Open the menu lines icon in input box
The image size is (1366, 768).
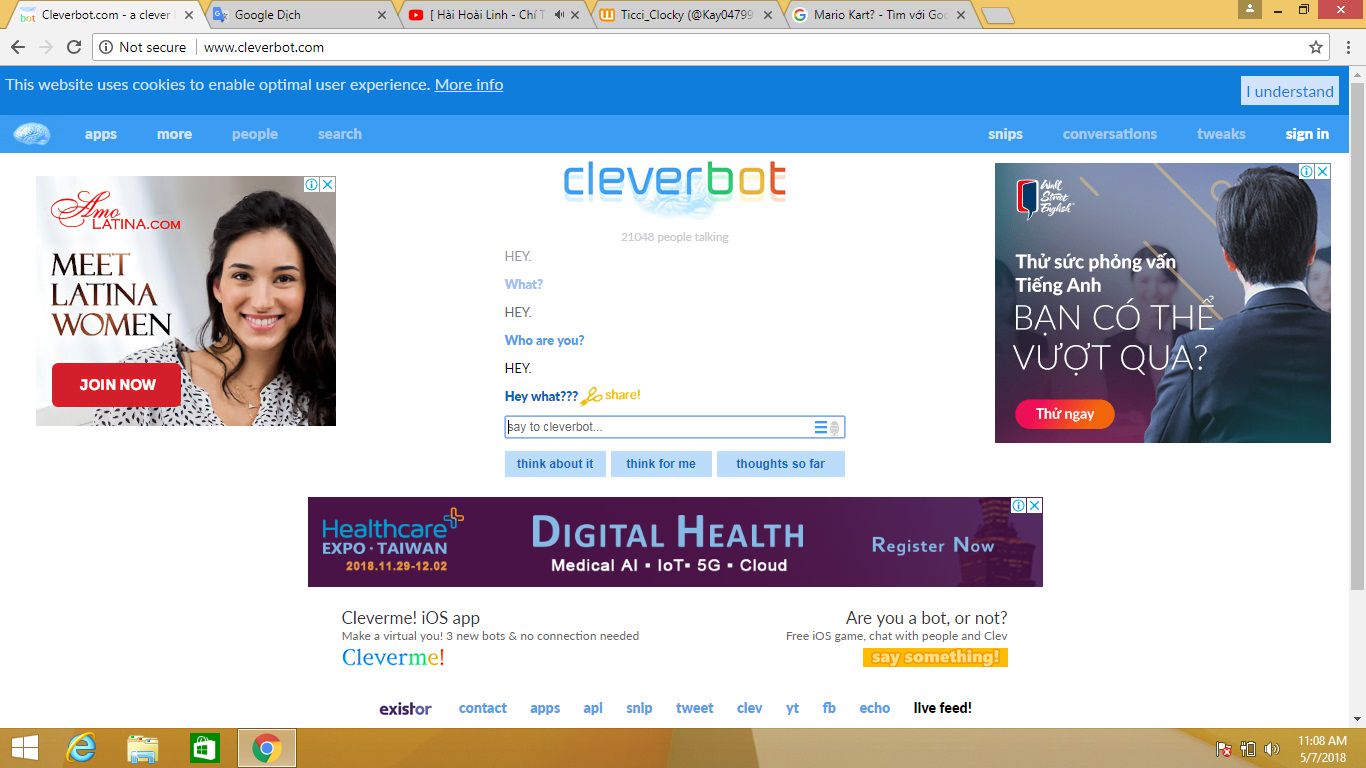pyautogui.click(x=820, y=427)
